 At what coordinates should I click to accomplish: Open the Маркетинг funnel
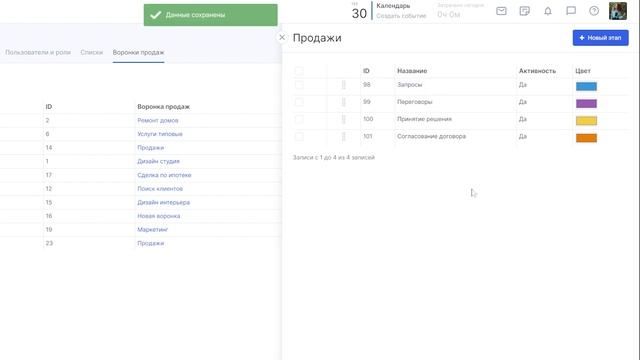pyautogui.click(x=153, y=229)
